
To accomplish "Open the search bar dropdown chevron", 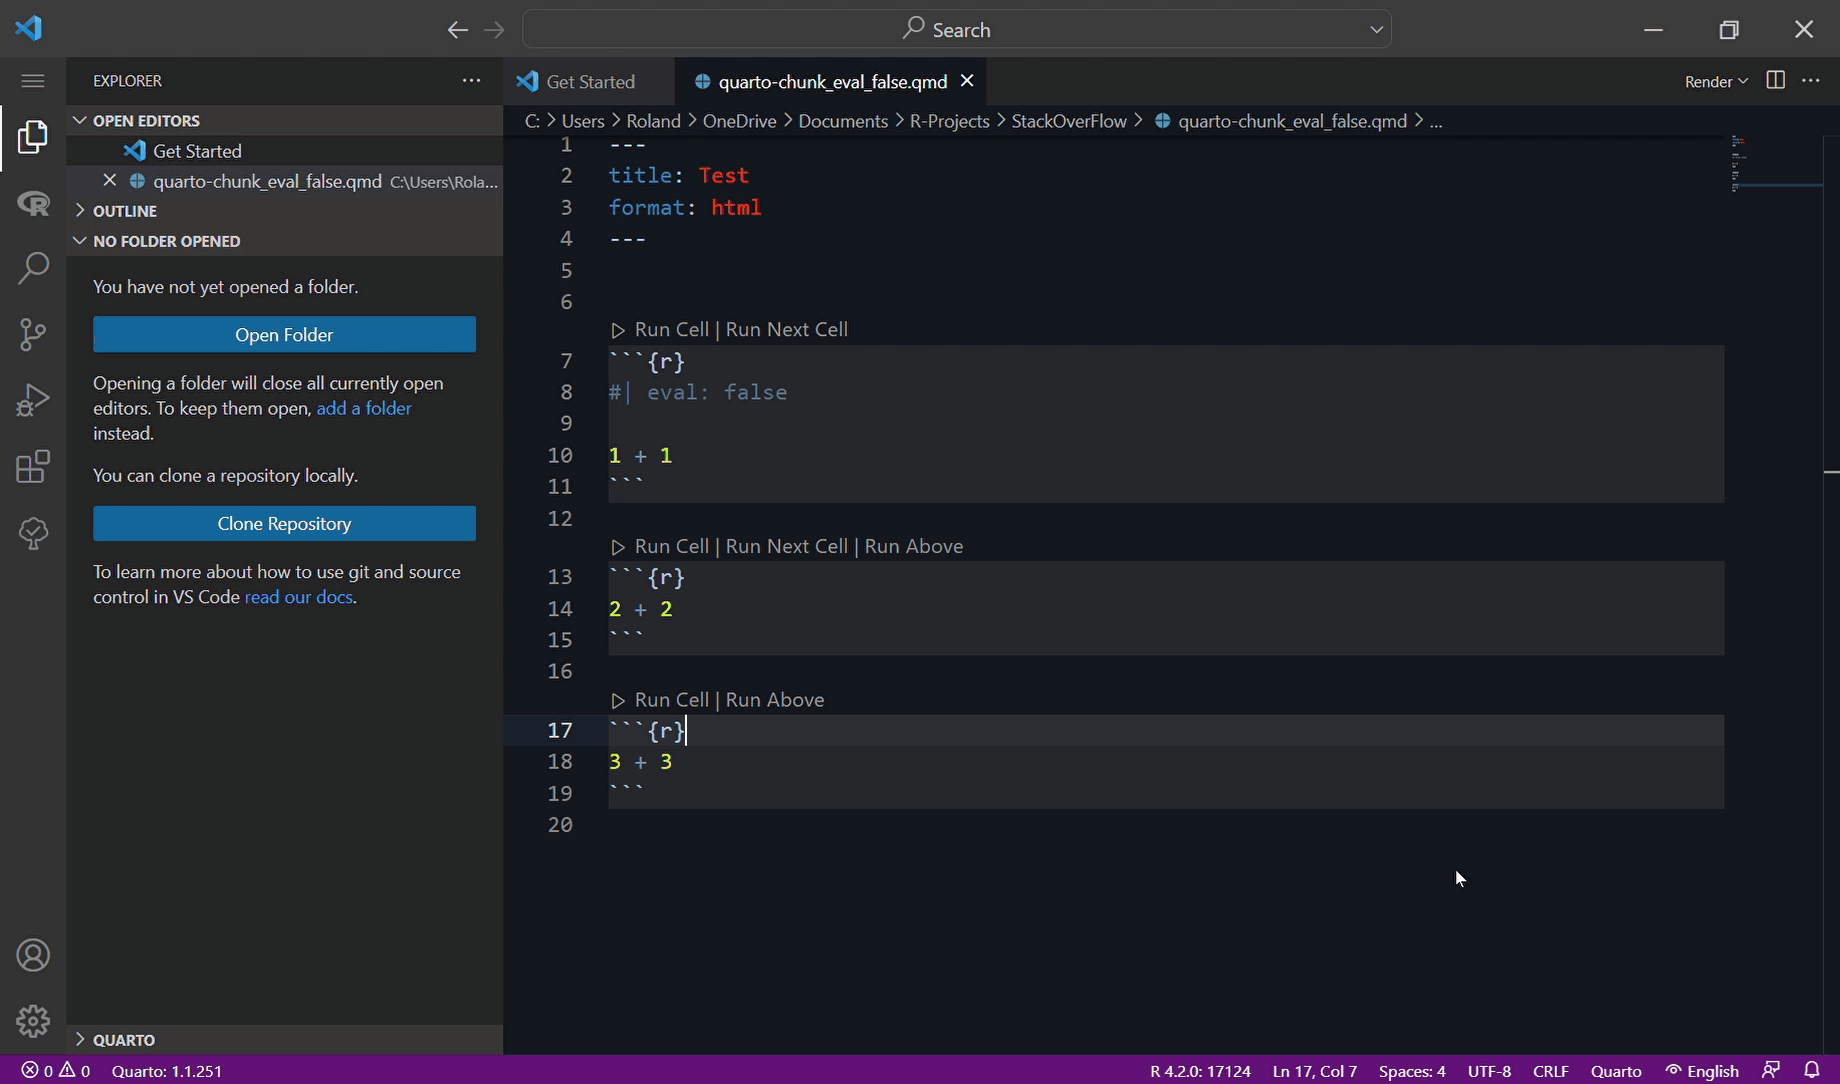I will 1377,30.
